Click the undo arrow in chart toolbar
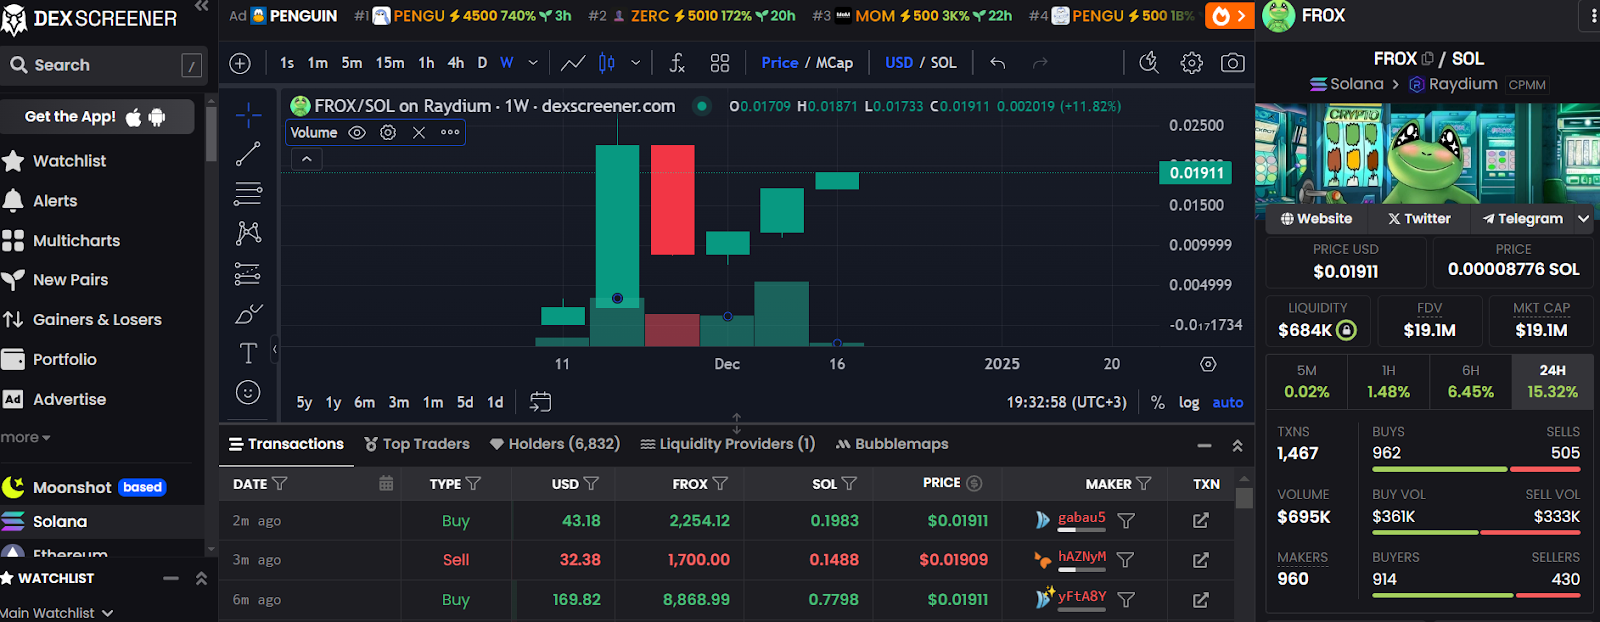Image resolution: width=1600 pixels, height=622 pixels. (x=997, y=63)
